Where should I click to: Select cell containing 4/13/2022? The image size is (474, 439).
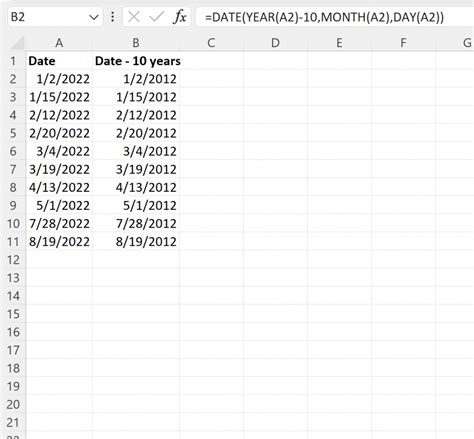tap(59, 187)
